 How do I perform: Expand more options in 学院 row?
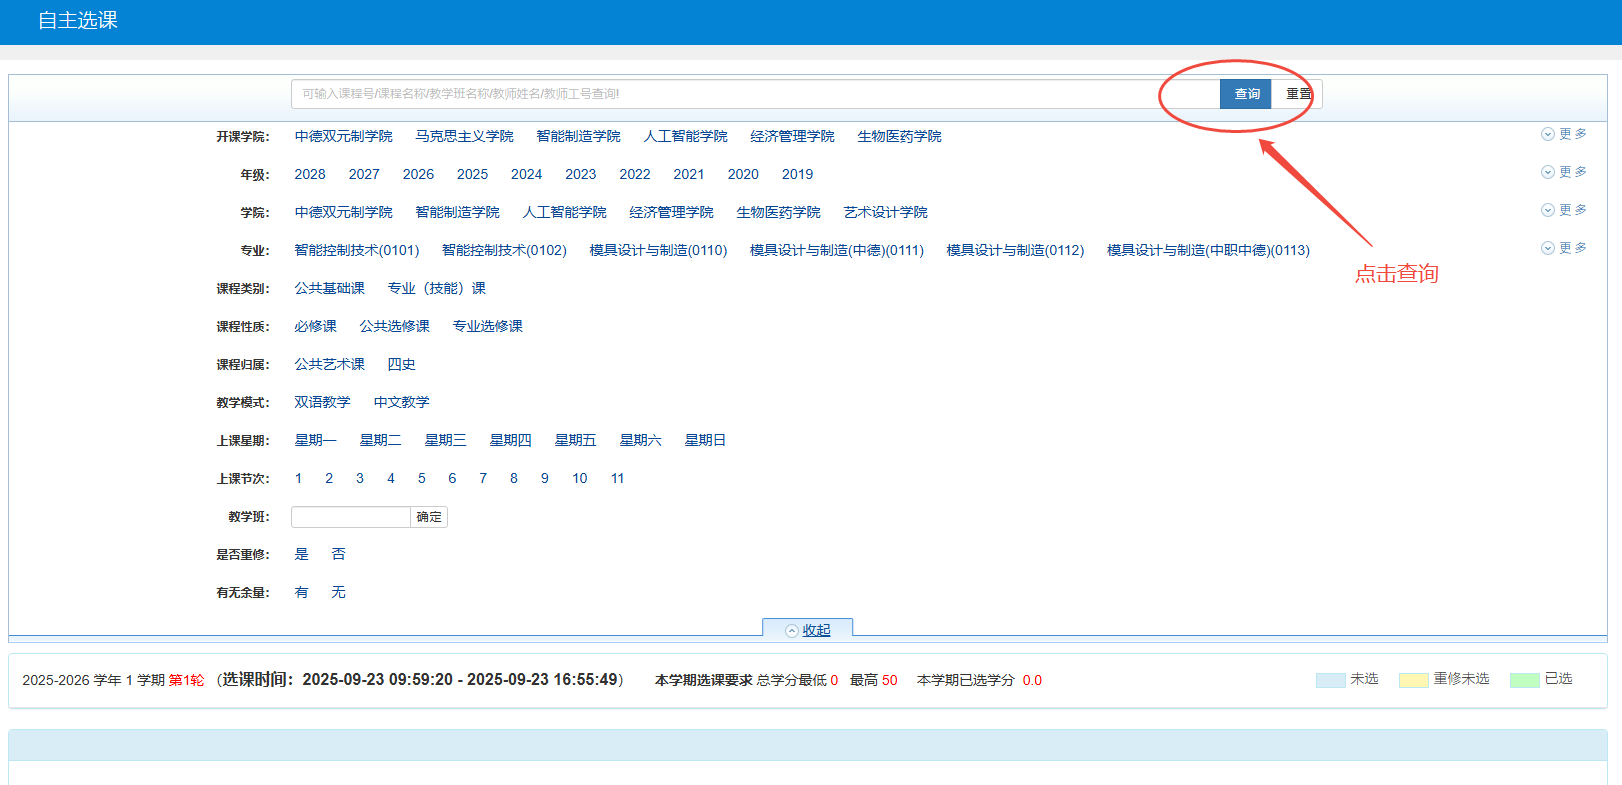click(x=1564, y=210)
